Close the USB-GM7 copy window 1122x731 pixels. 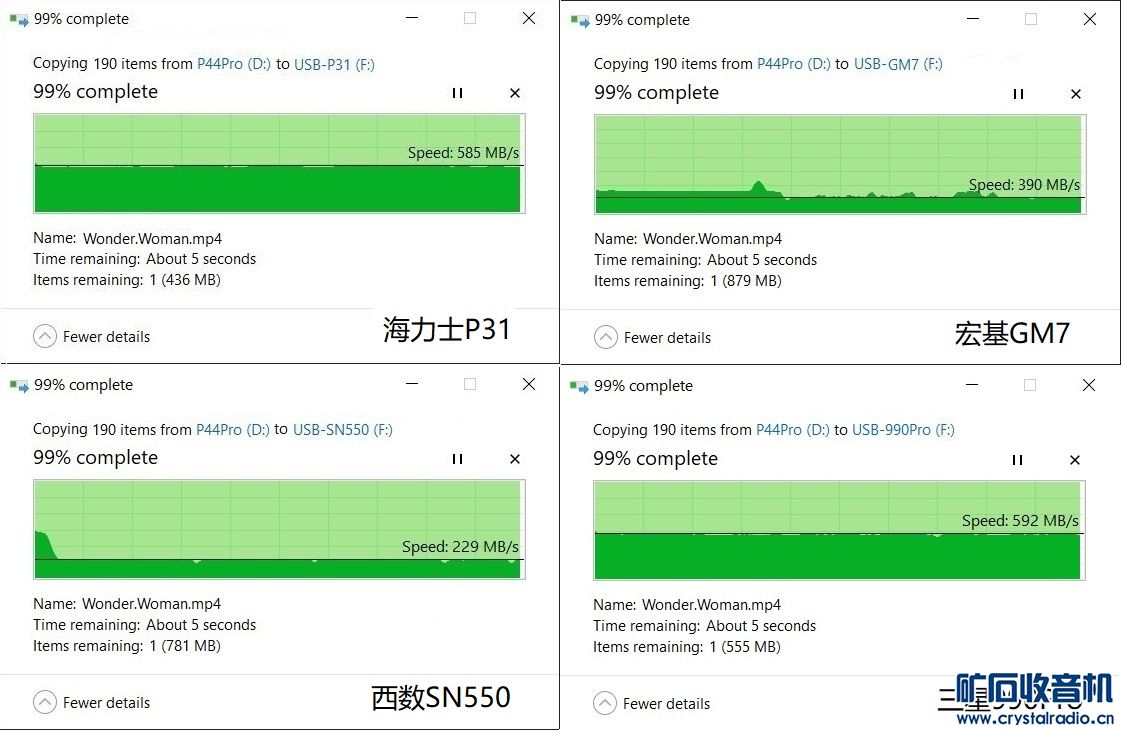point(1090,19)
